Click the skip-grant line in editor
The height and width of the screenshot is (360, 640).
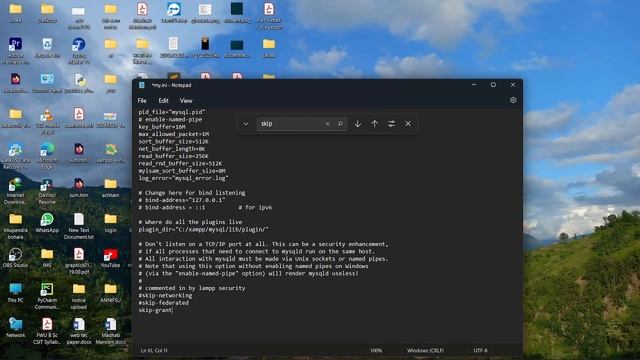(155, 310)
